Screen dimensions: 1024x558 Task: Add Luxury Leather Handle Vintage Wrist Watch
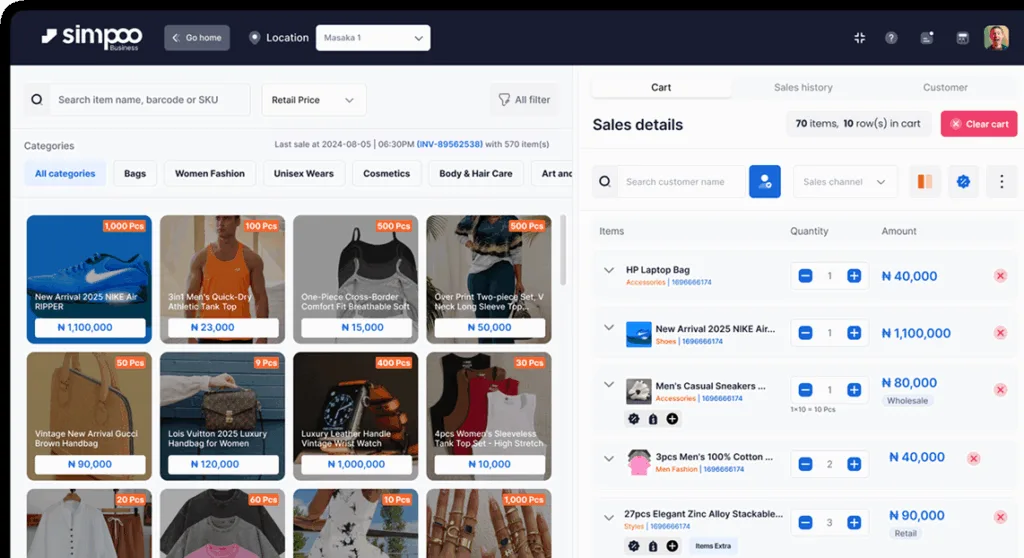pyautogui.click(x=355, y=416)
